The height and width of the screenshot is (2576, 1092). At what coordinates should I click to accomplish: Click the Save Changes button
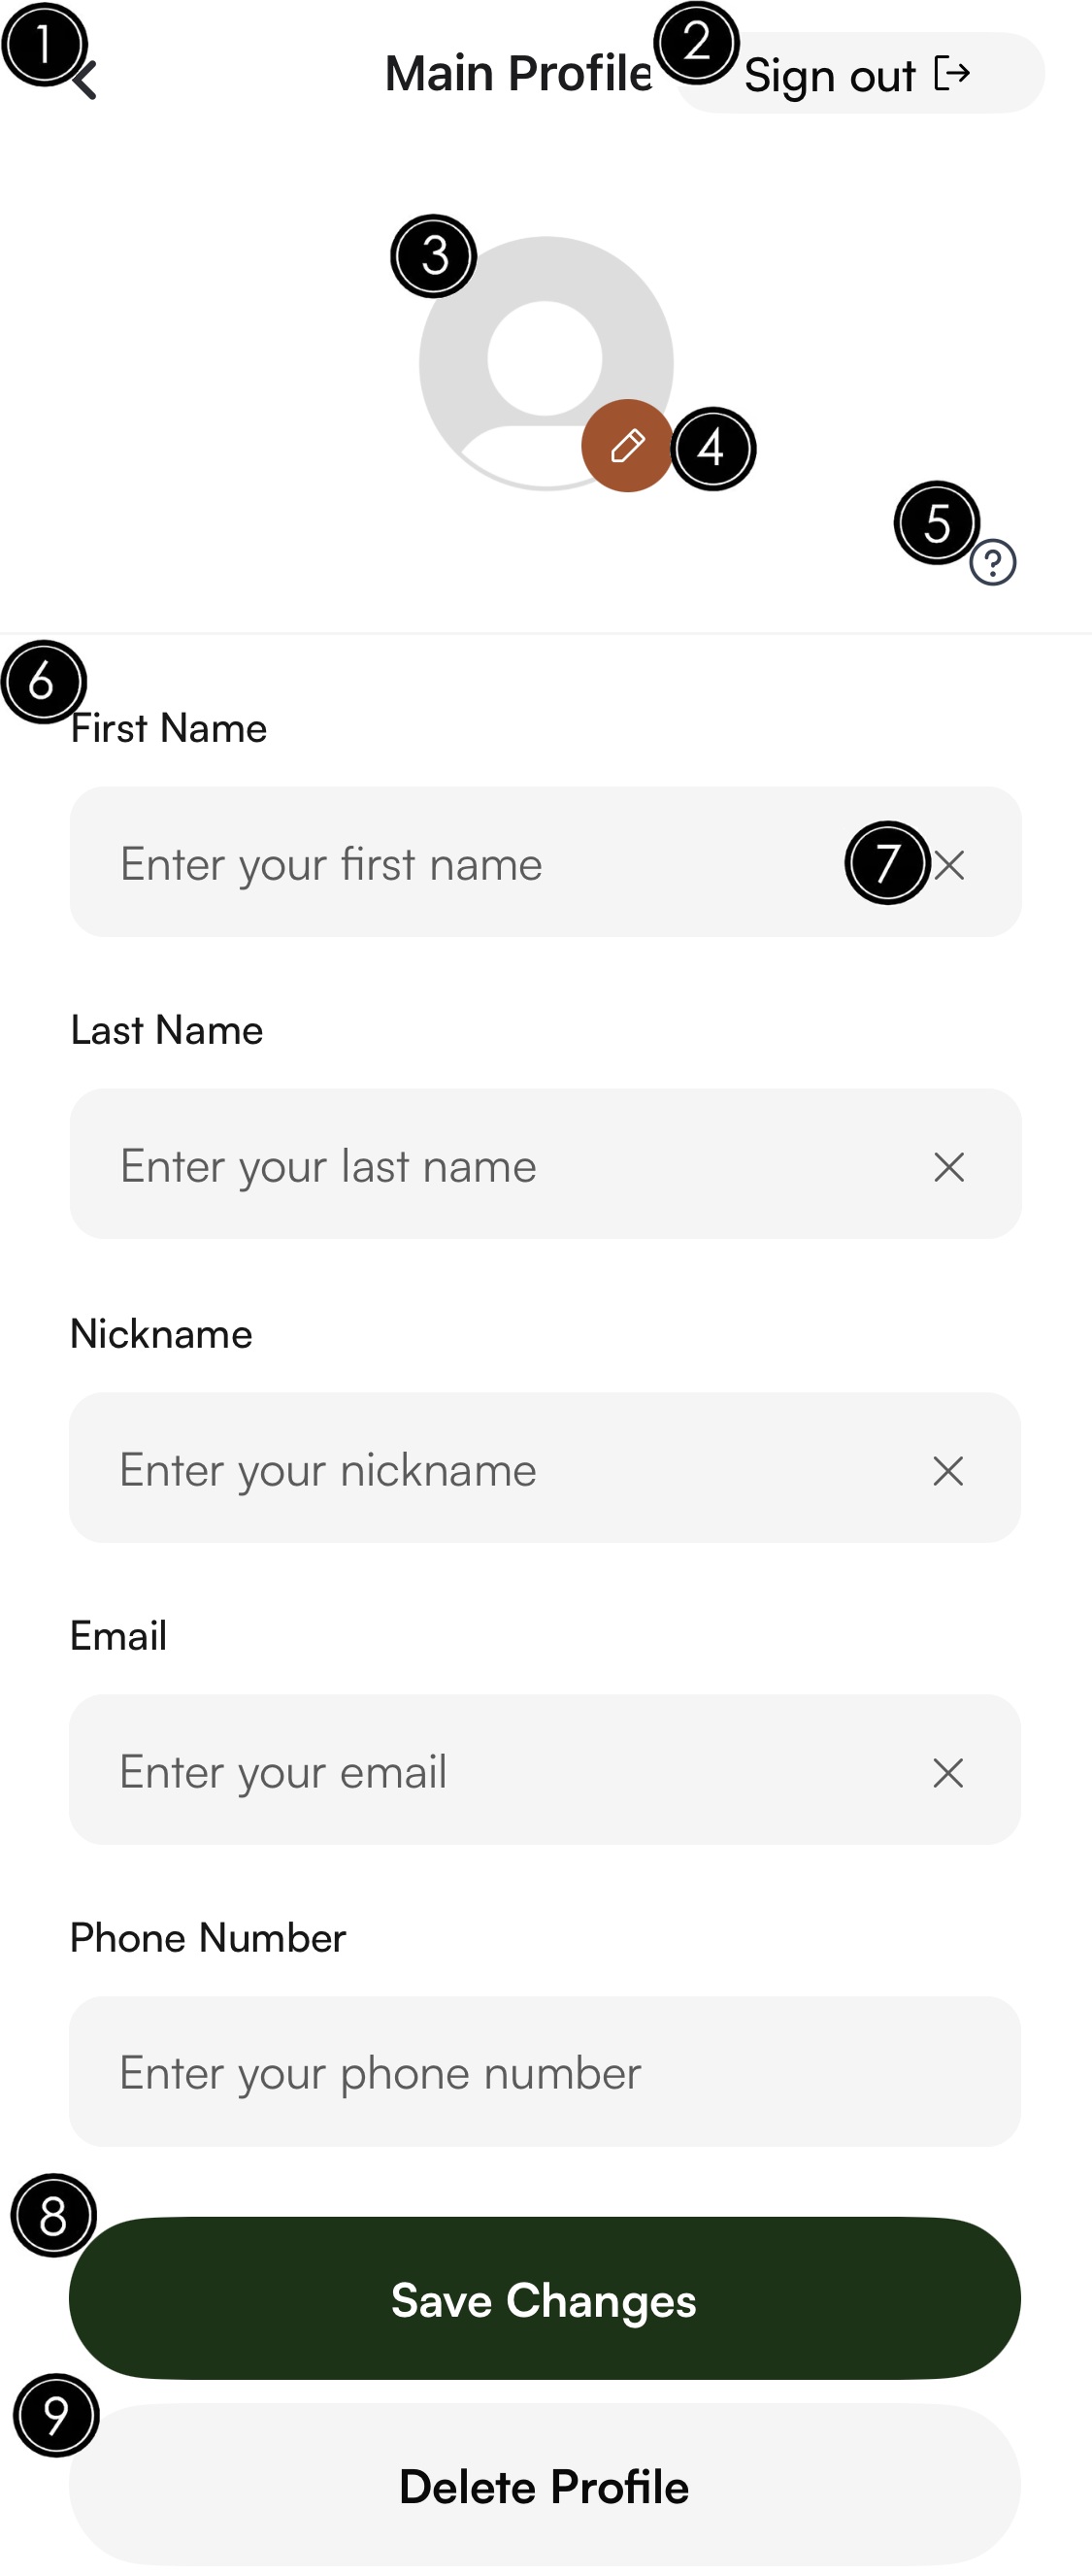click(545, 2299)
